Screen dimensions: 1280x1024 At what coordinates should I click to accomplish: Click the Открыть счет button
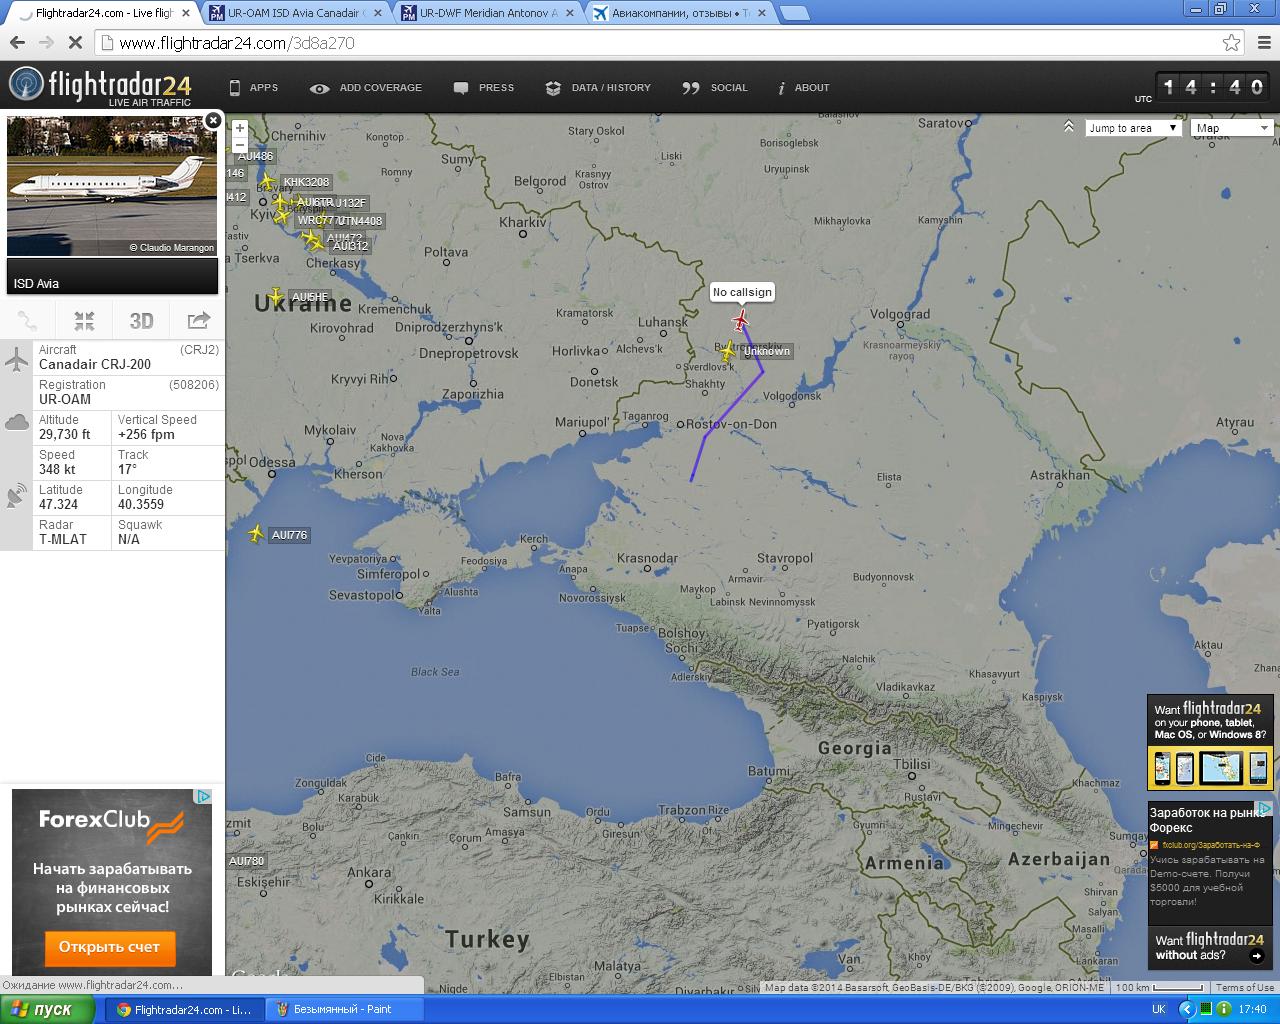point(109,947)
